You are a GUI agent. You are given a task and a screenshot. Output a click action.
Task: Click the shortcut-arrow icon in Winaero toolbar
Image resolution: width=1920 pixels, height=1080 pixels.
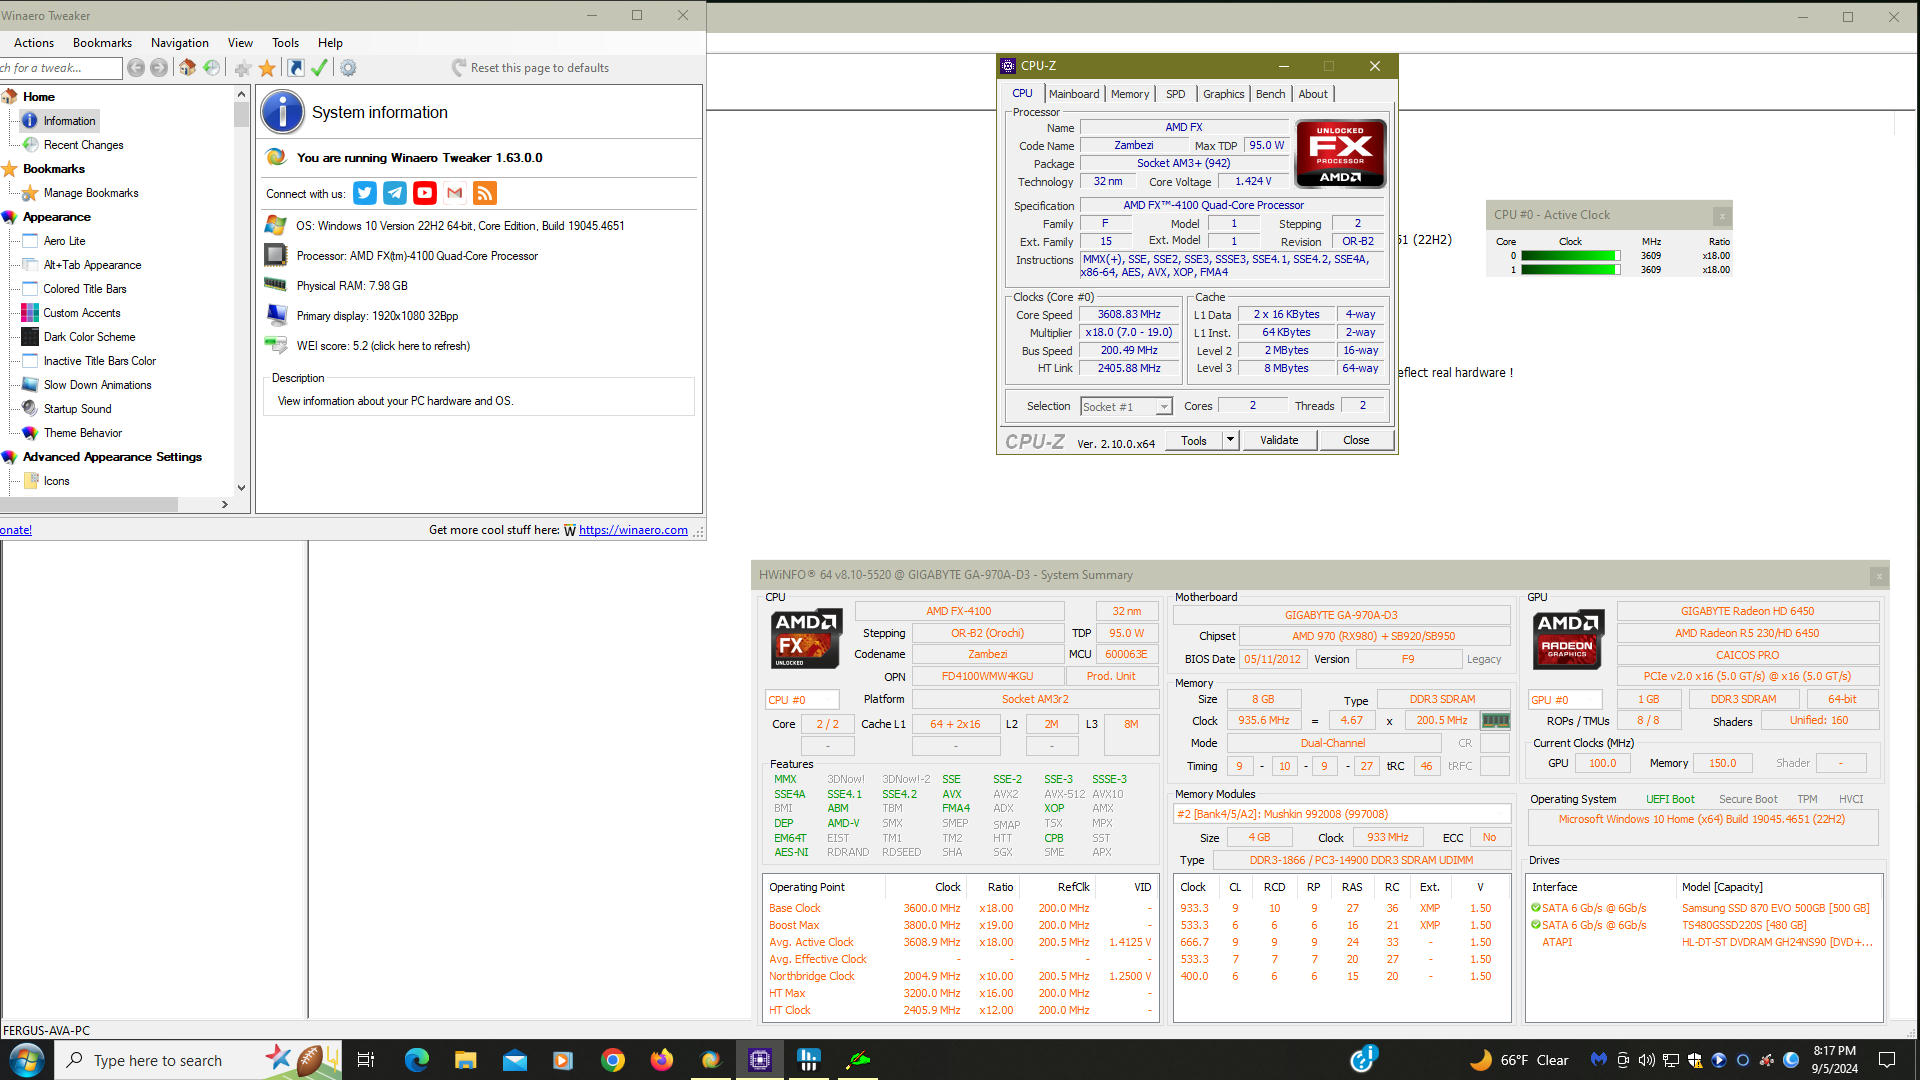(x=295, y=68)
